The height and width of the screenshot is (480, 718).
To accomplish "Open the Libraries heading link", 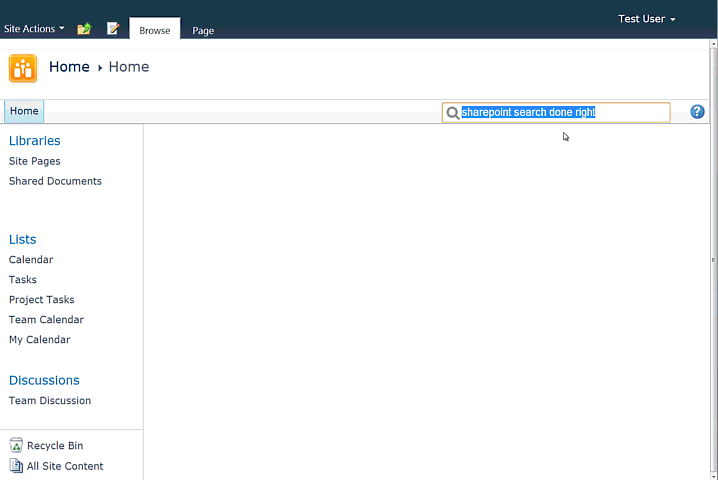I will click(x=35, y=141).
